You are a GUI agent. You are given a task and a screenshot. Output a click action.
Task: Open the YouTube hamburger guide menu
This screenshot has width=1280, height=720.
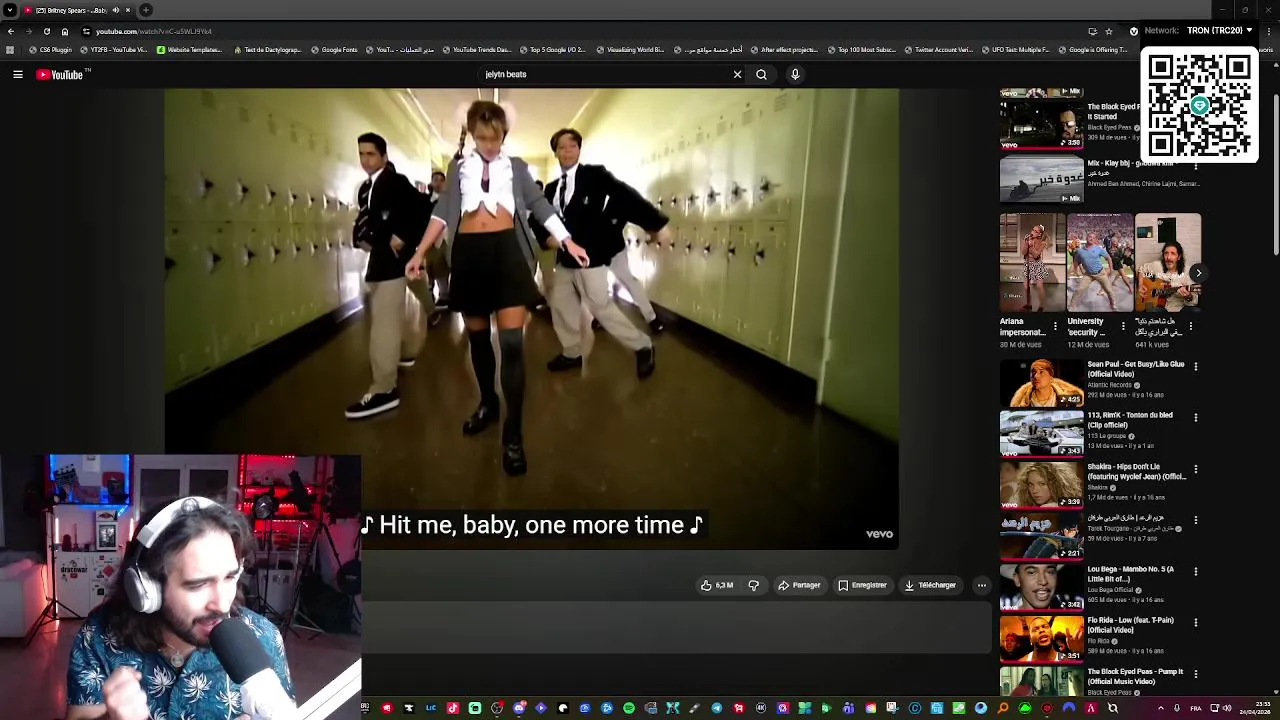[18, 74]
